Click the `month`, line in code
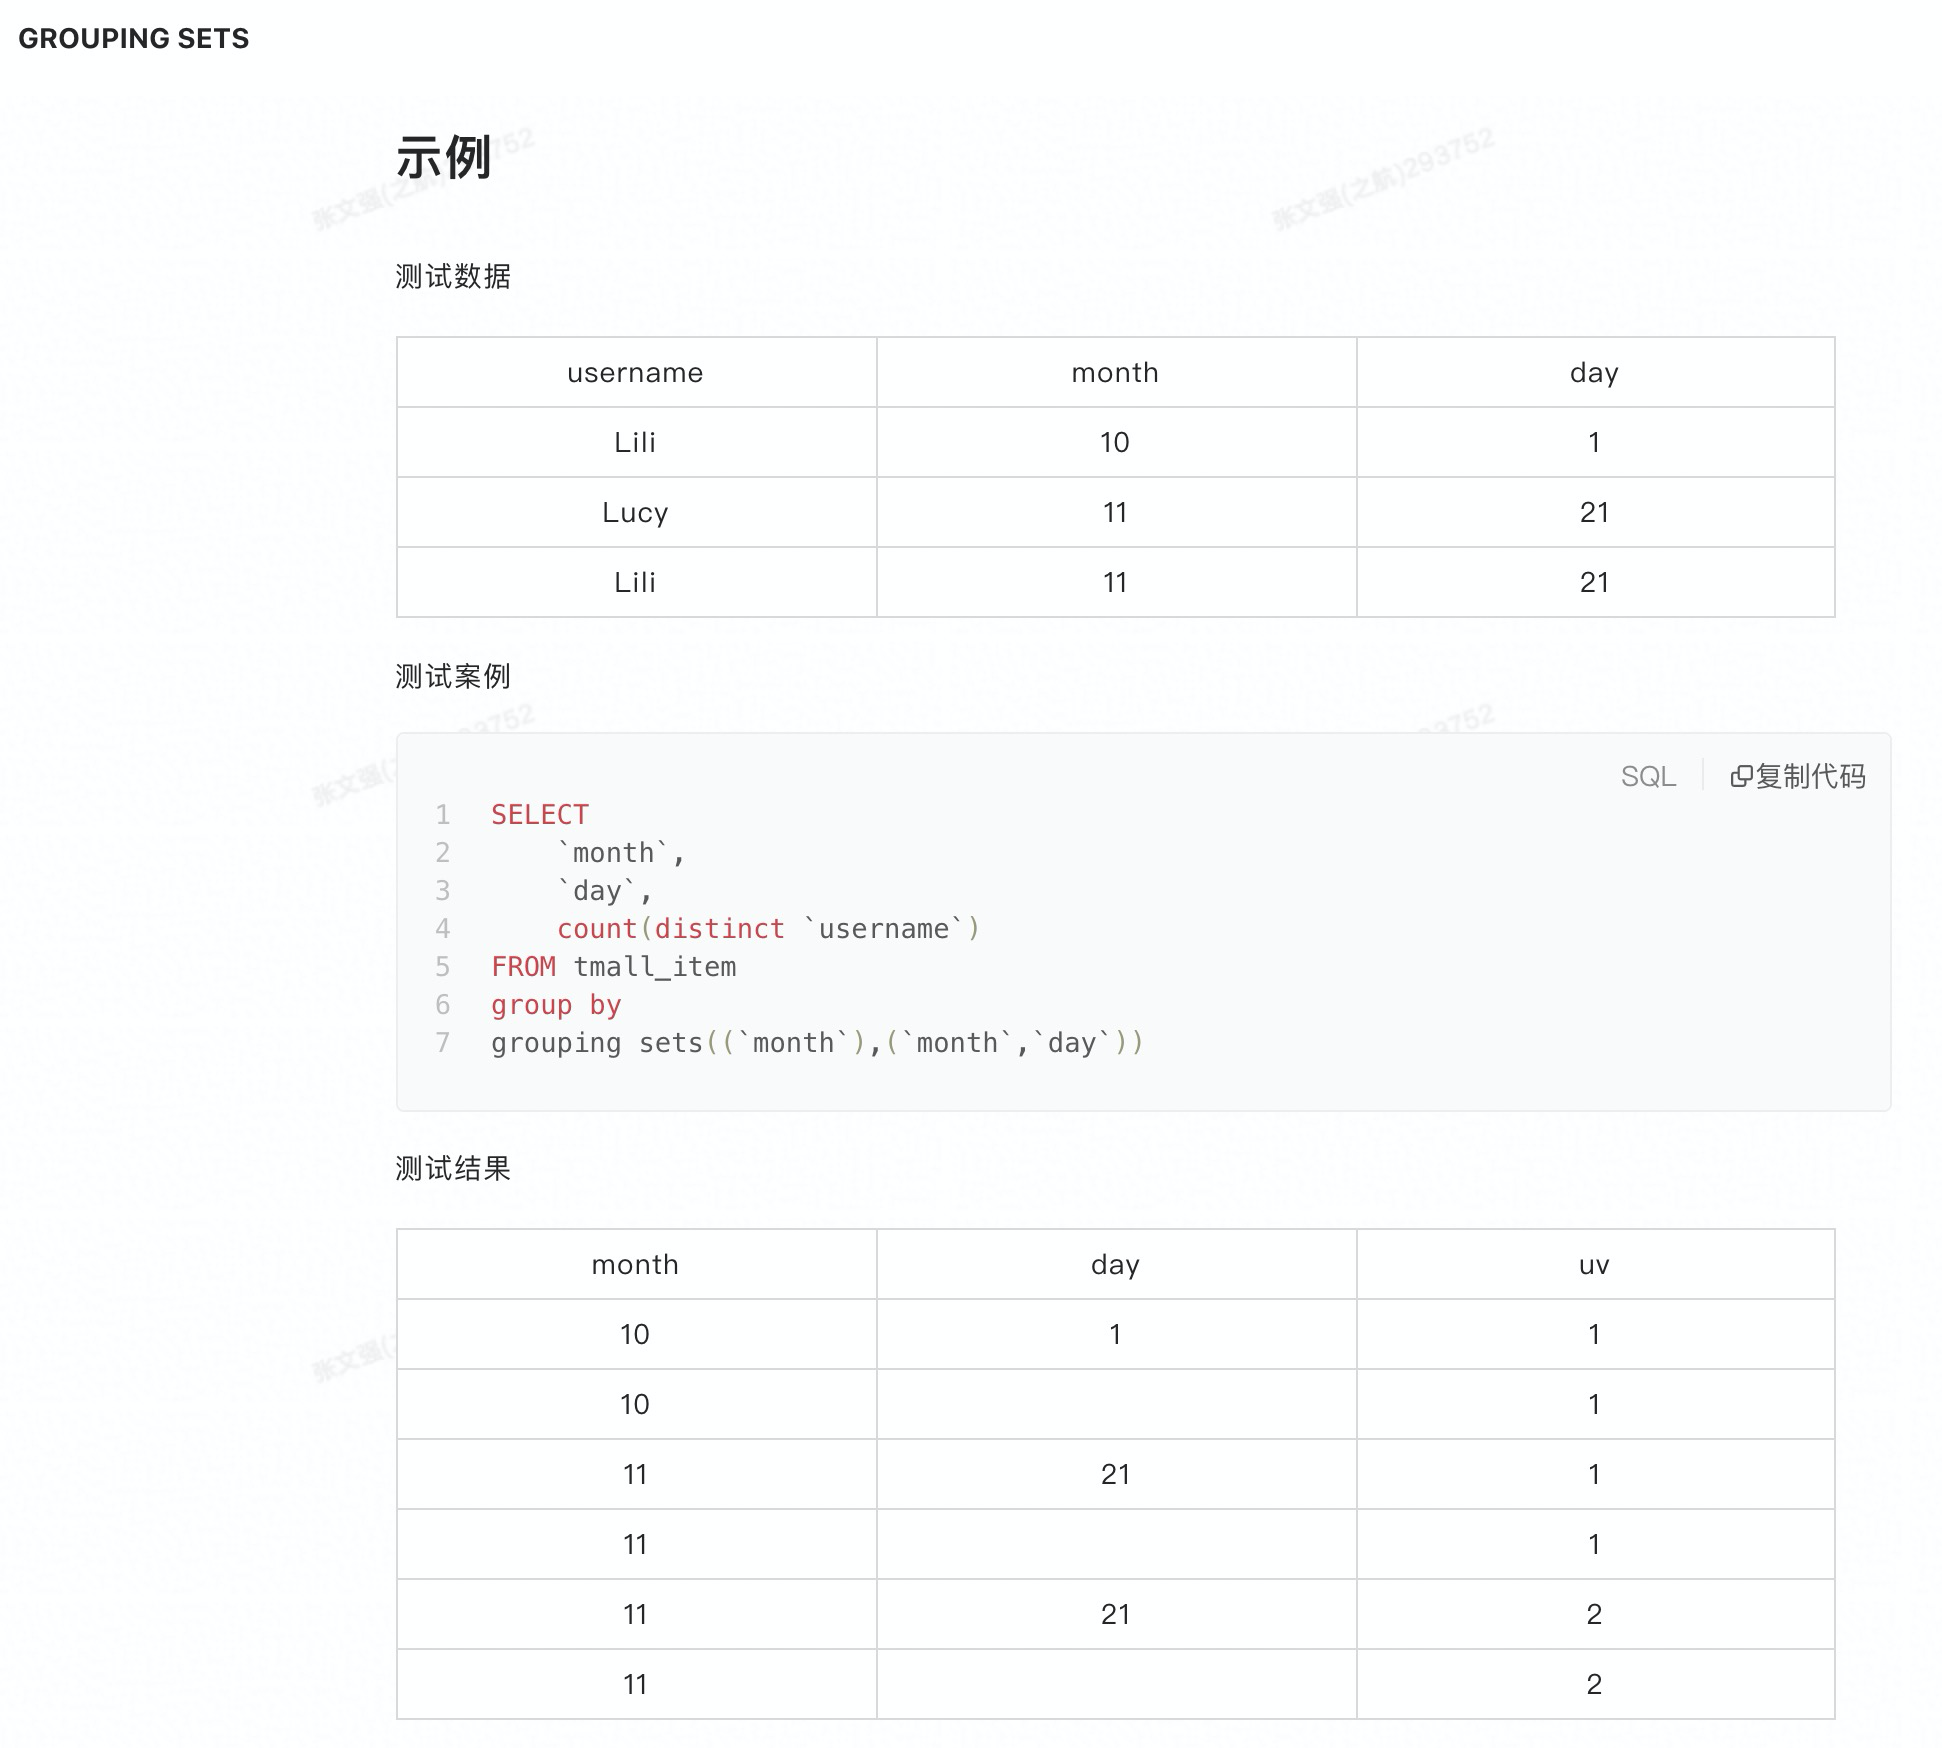Viewport: 1942px width, 1748px height. click(621, 853)
